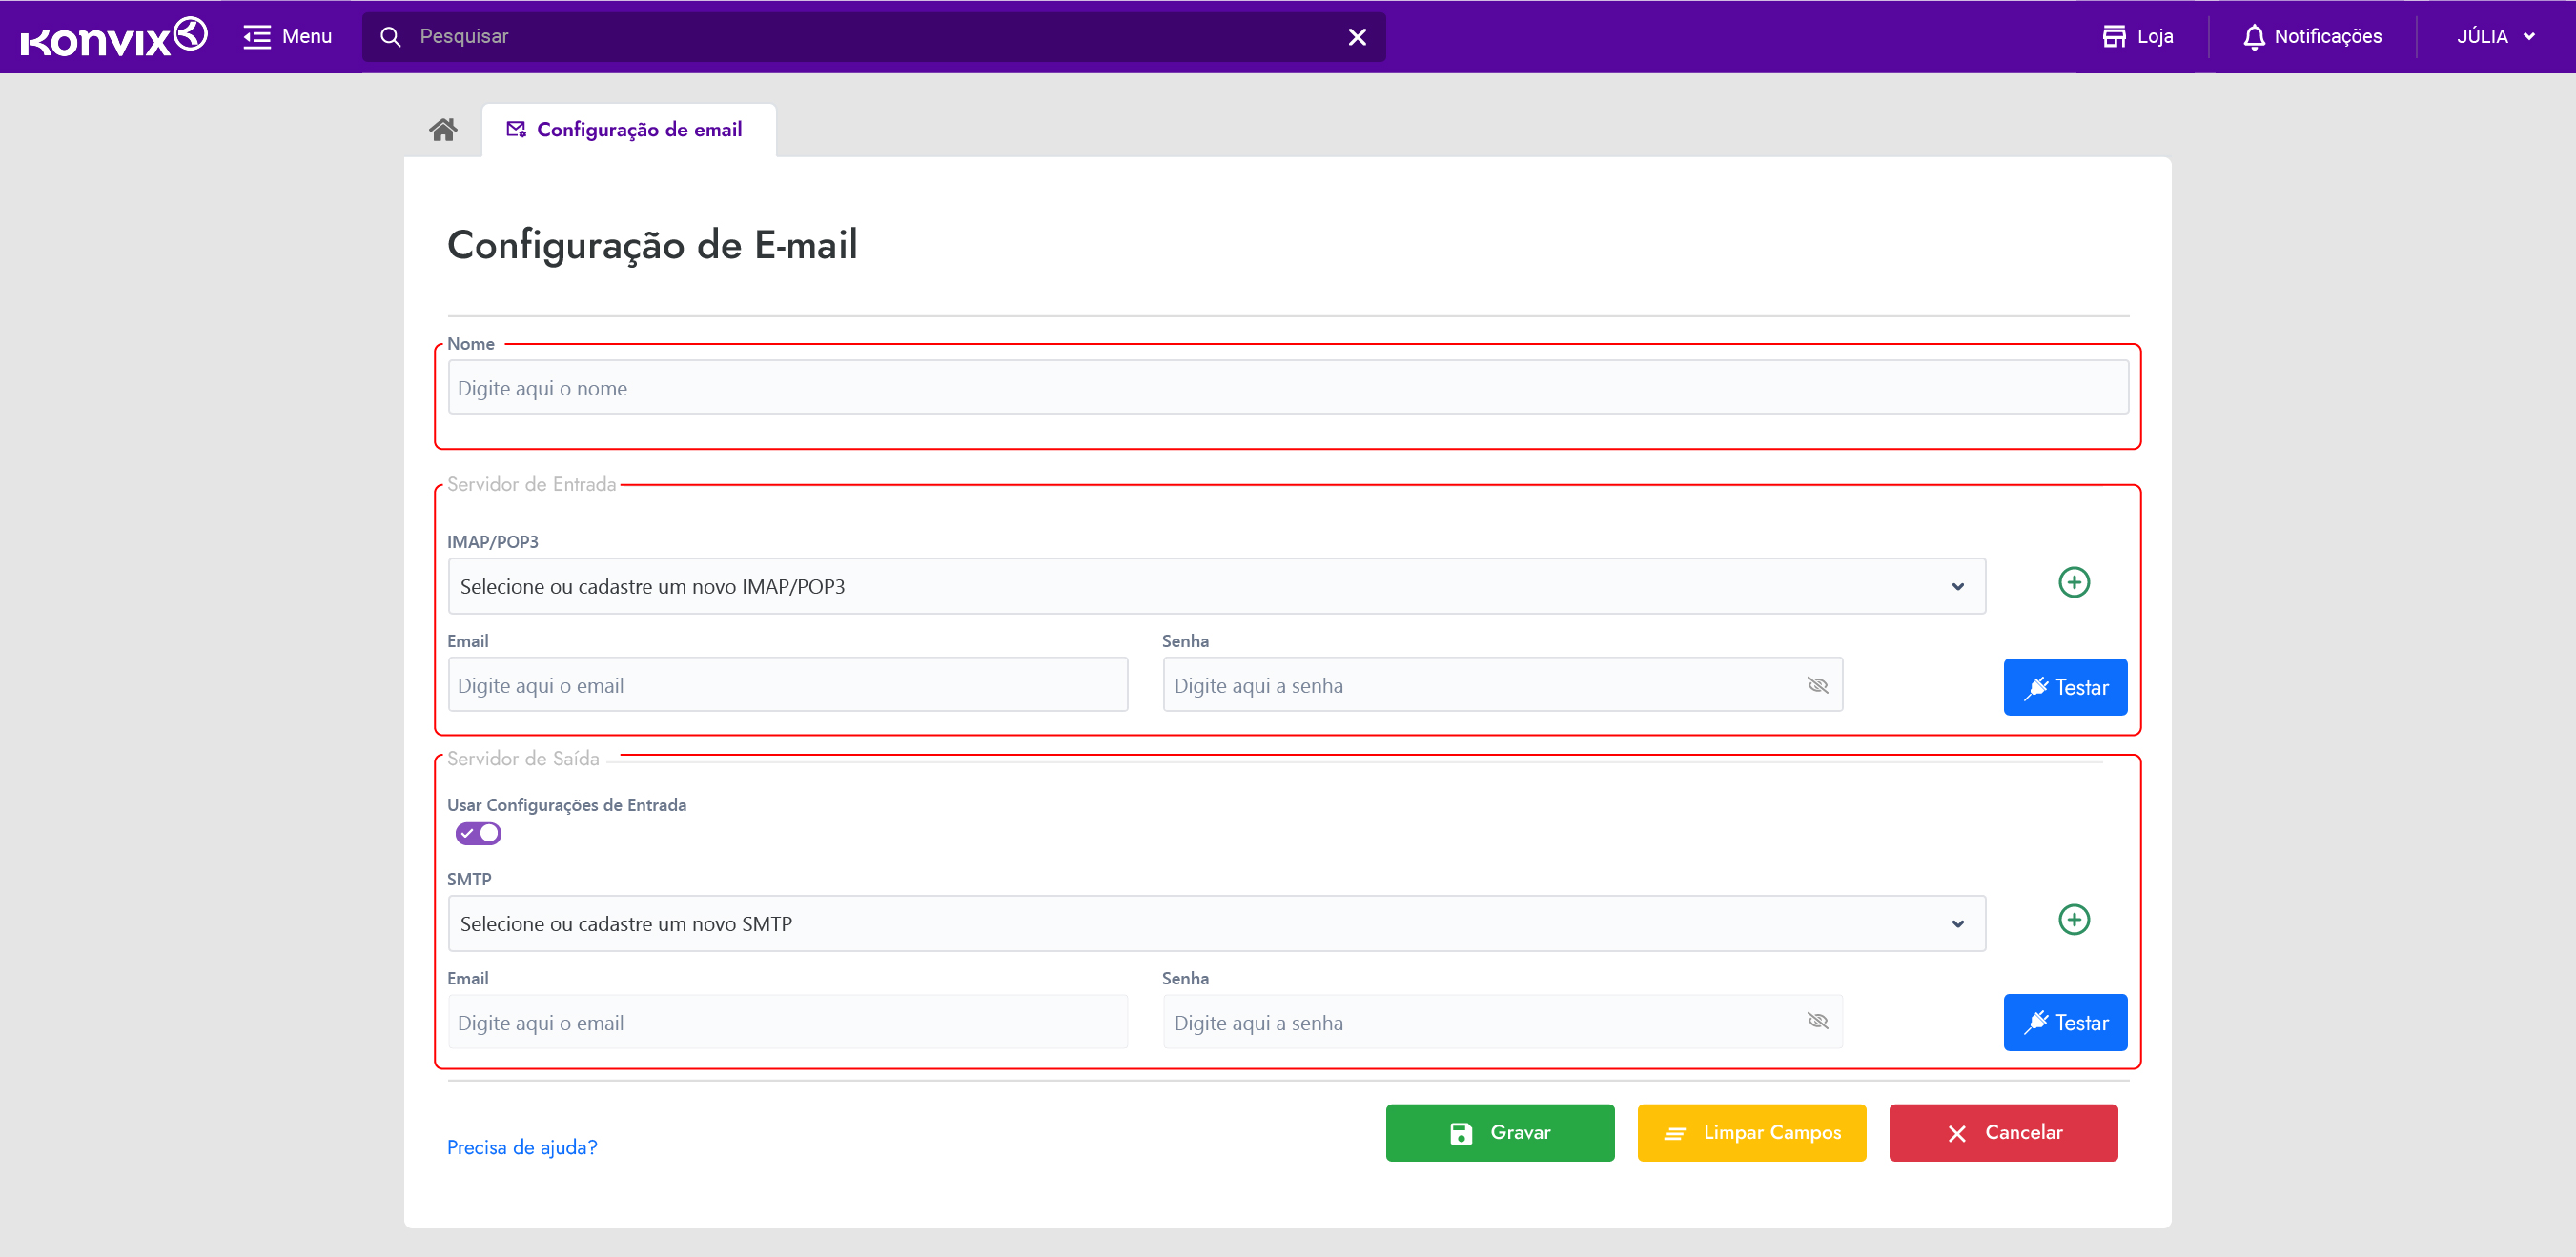
Task: Add new IMAP/POP3 server with plus icon
Action: (2073, 582)
